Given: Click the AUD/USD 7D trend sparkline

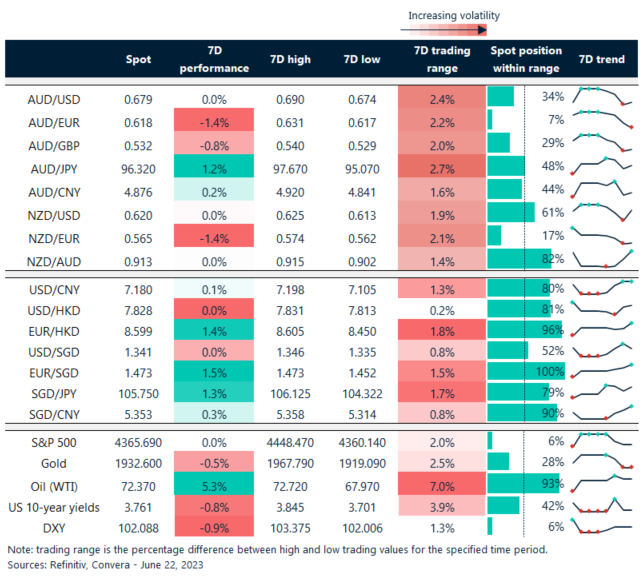Looking at the screenshot, I should (602, 97).
